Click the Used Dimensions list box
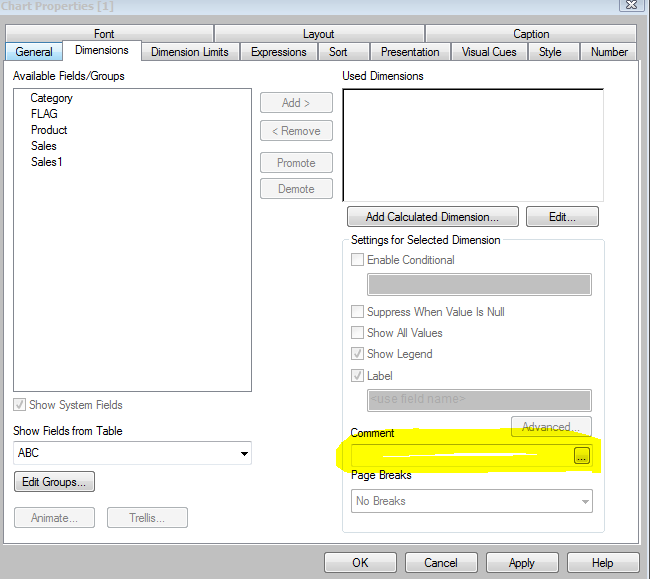 [x=473, y=145]
